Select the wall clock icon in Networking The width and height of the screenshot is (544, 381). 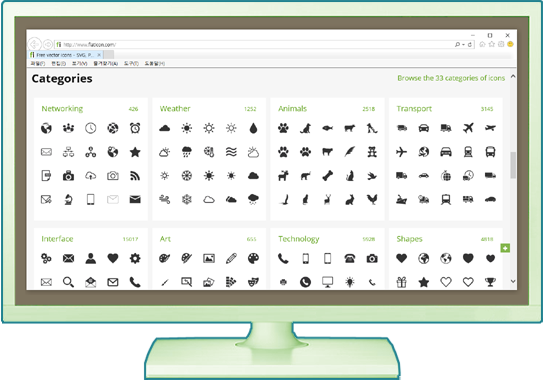91,128
